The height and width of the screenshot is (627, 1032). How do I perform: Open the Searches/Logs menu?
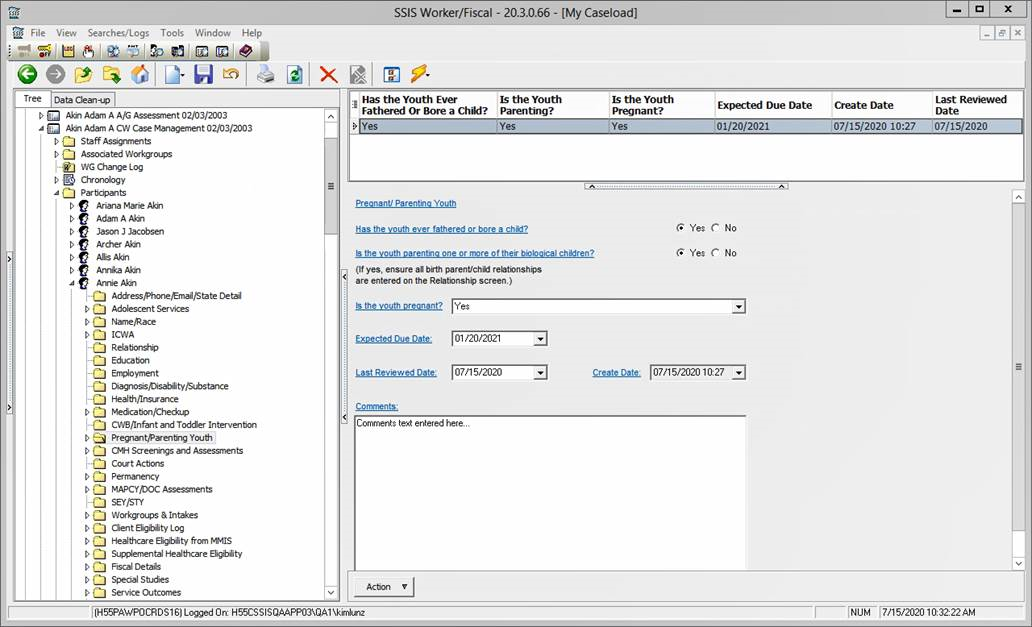click(118, 33)
